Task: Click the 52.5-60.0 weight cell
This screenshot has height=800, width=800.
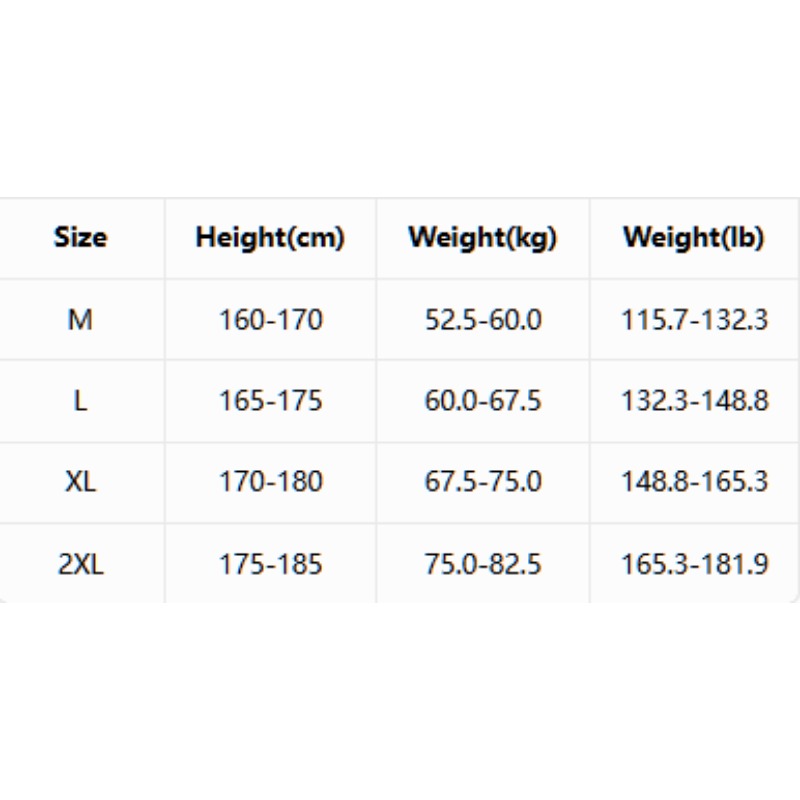Action: (x=483, y=320)
